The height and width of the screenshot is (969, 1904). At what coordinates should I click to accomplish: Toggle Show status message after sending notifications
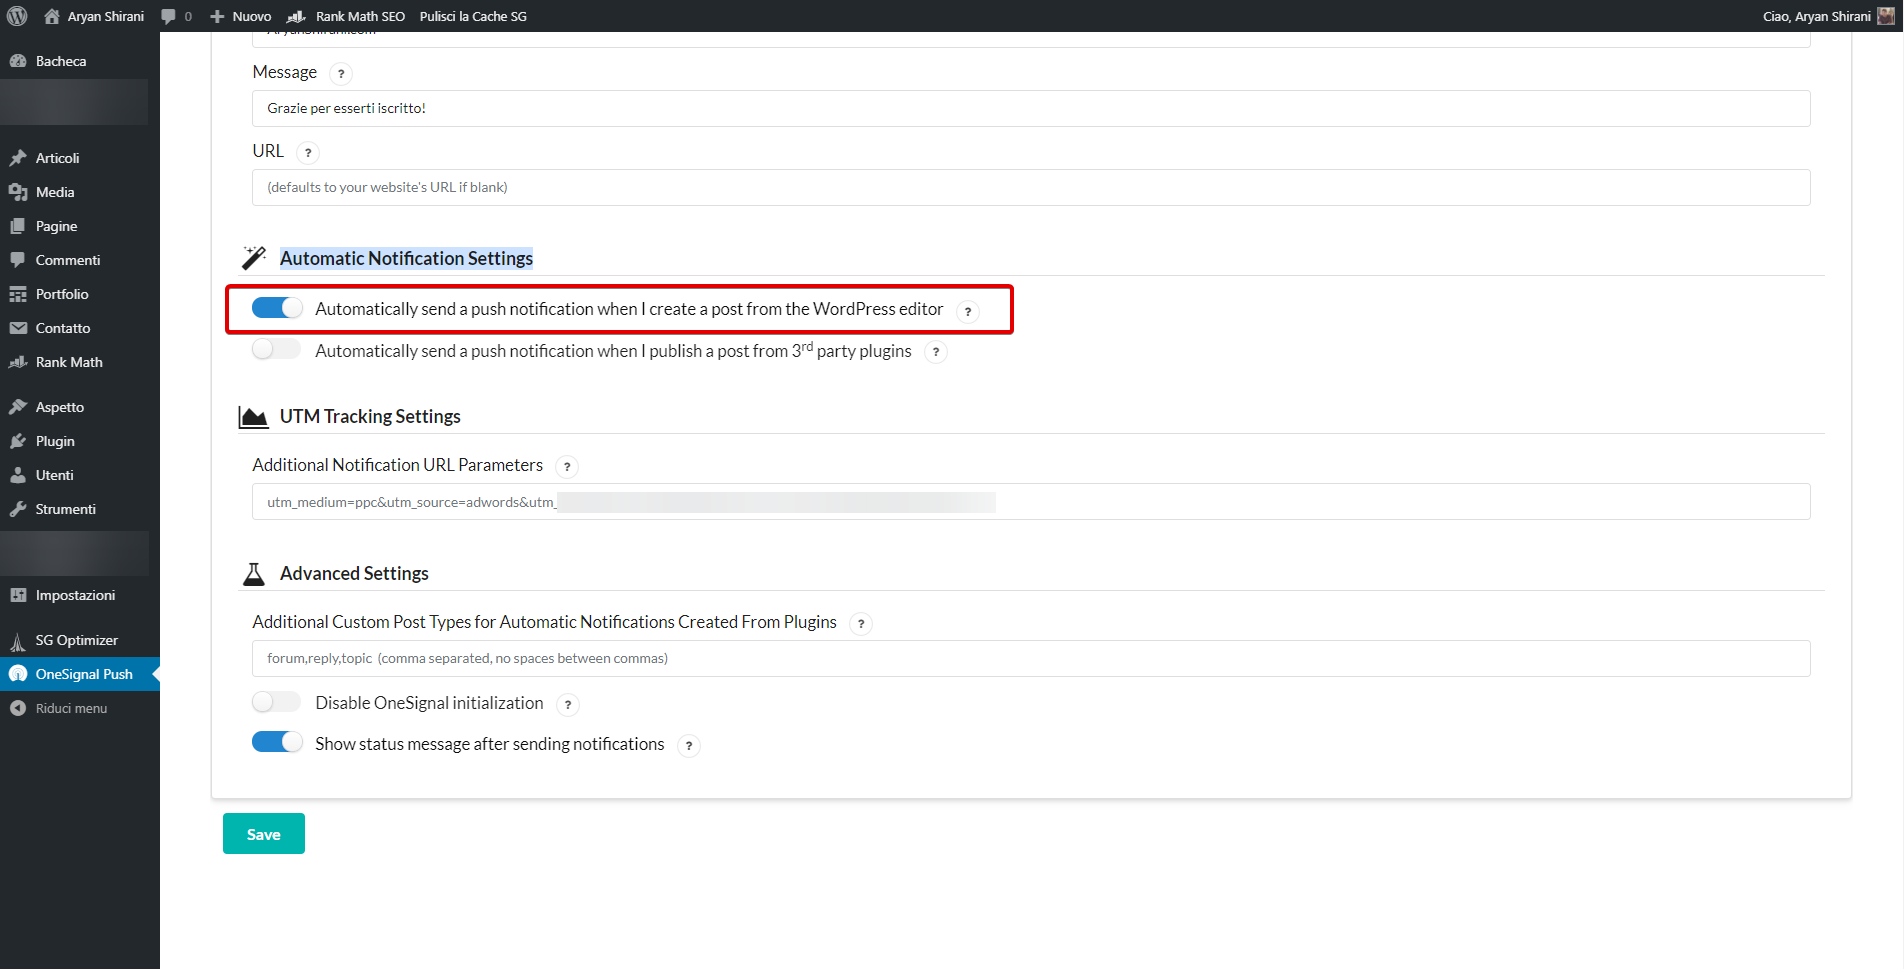pos(277,742)
